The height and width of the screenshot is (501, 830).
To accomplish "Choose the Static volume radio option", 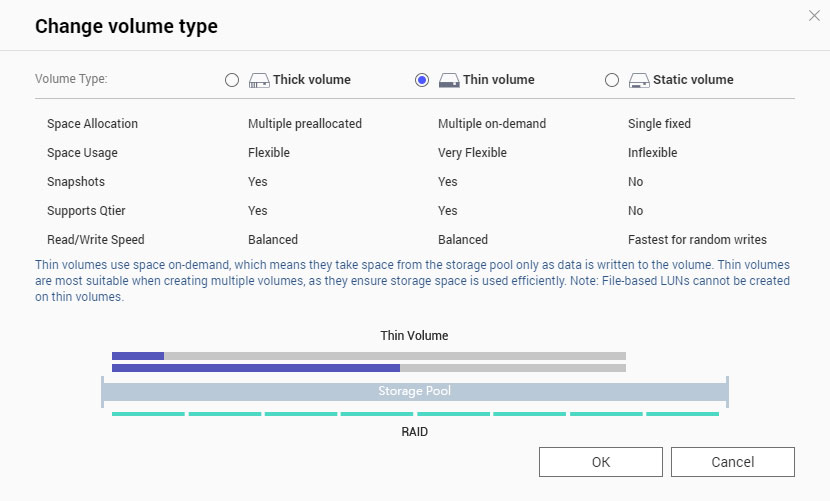I will tap(612, 80).
